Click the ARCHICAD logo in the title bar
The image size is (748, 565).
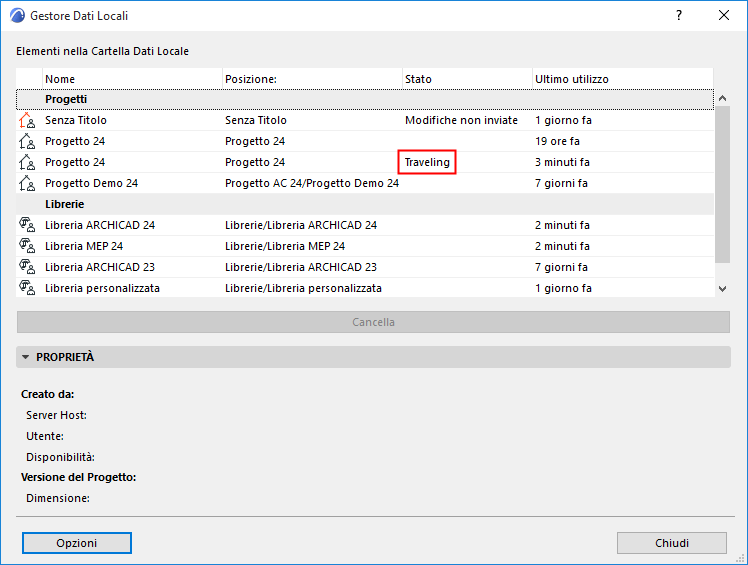pyautogui.click(x=17, y=15)
